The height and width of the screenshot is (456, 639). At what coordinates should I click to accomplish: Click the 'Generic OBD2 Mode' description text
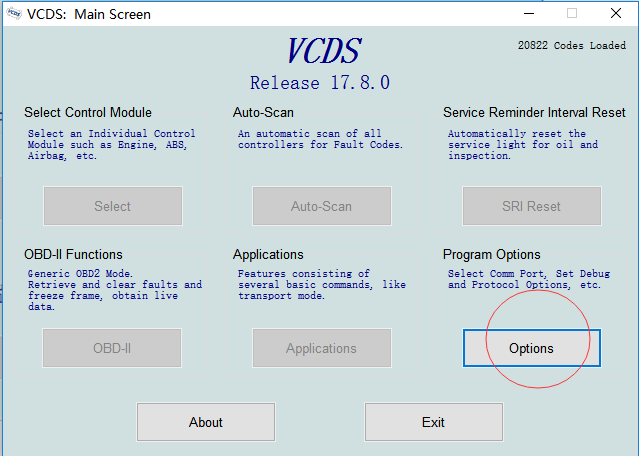pos(115,290)
